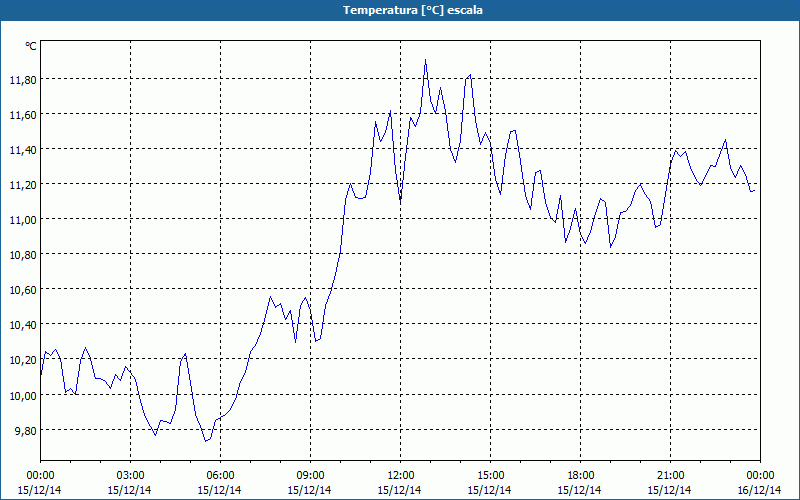Click the 11,60 y-axis value
The height and width of the screenshot is (500, 800).
[22, 115]
